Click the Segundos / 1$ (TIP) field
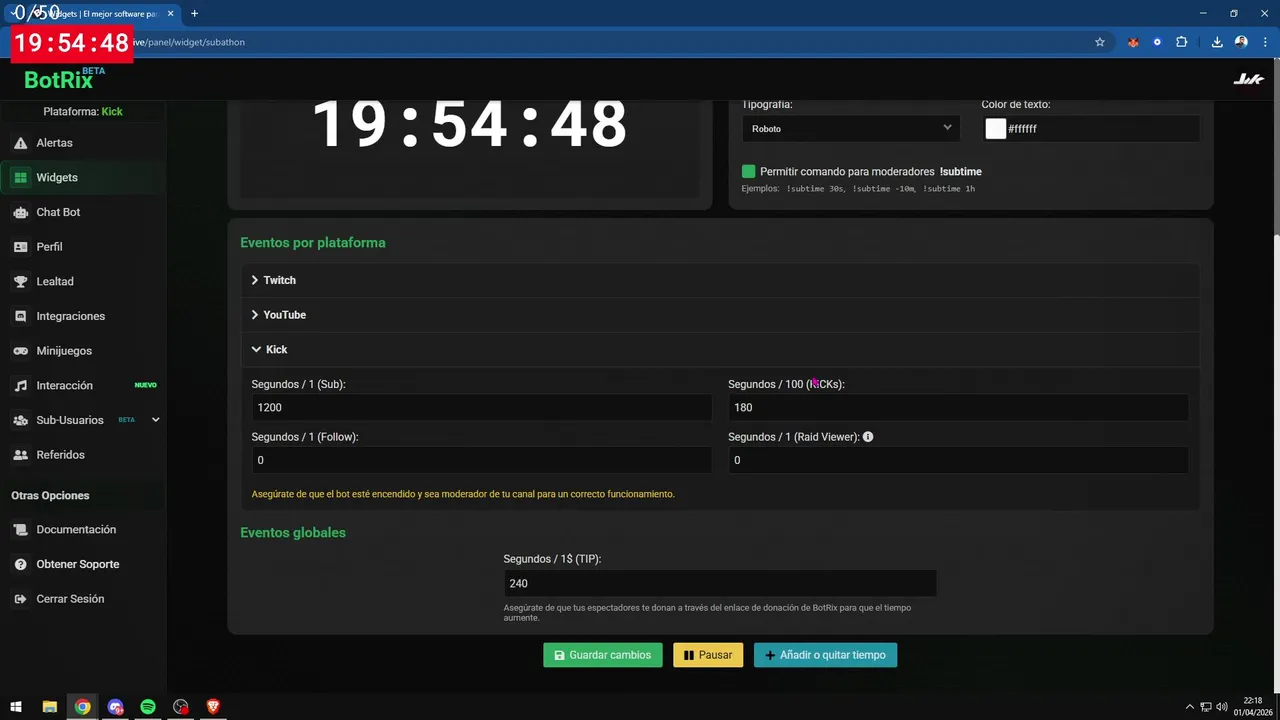This screenshot has width=1280, height=720. [x=720, y=583]
